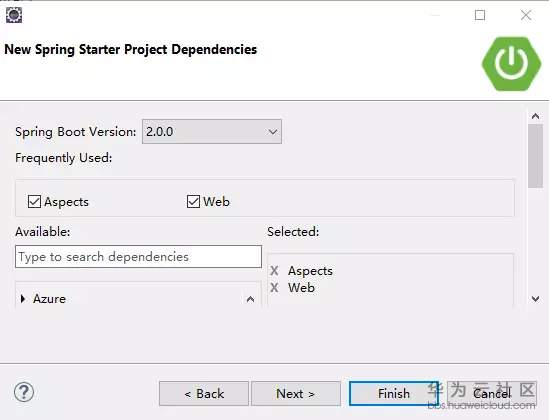Click Finish to create project
Screen dimensions: 549x420
(394, 394)
